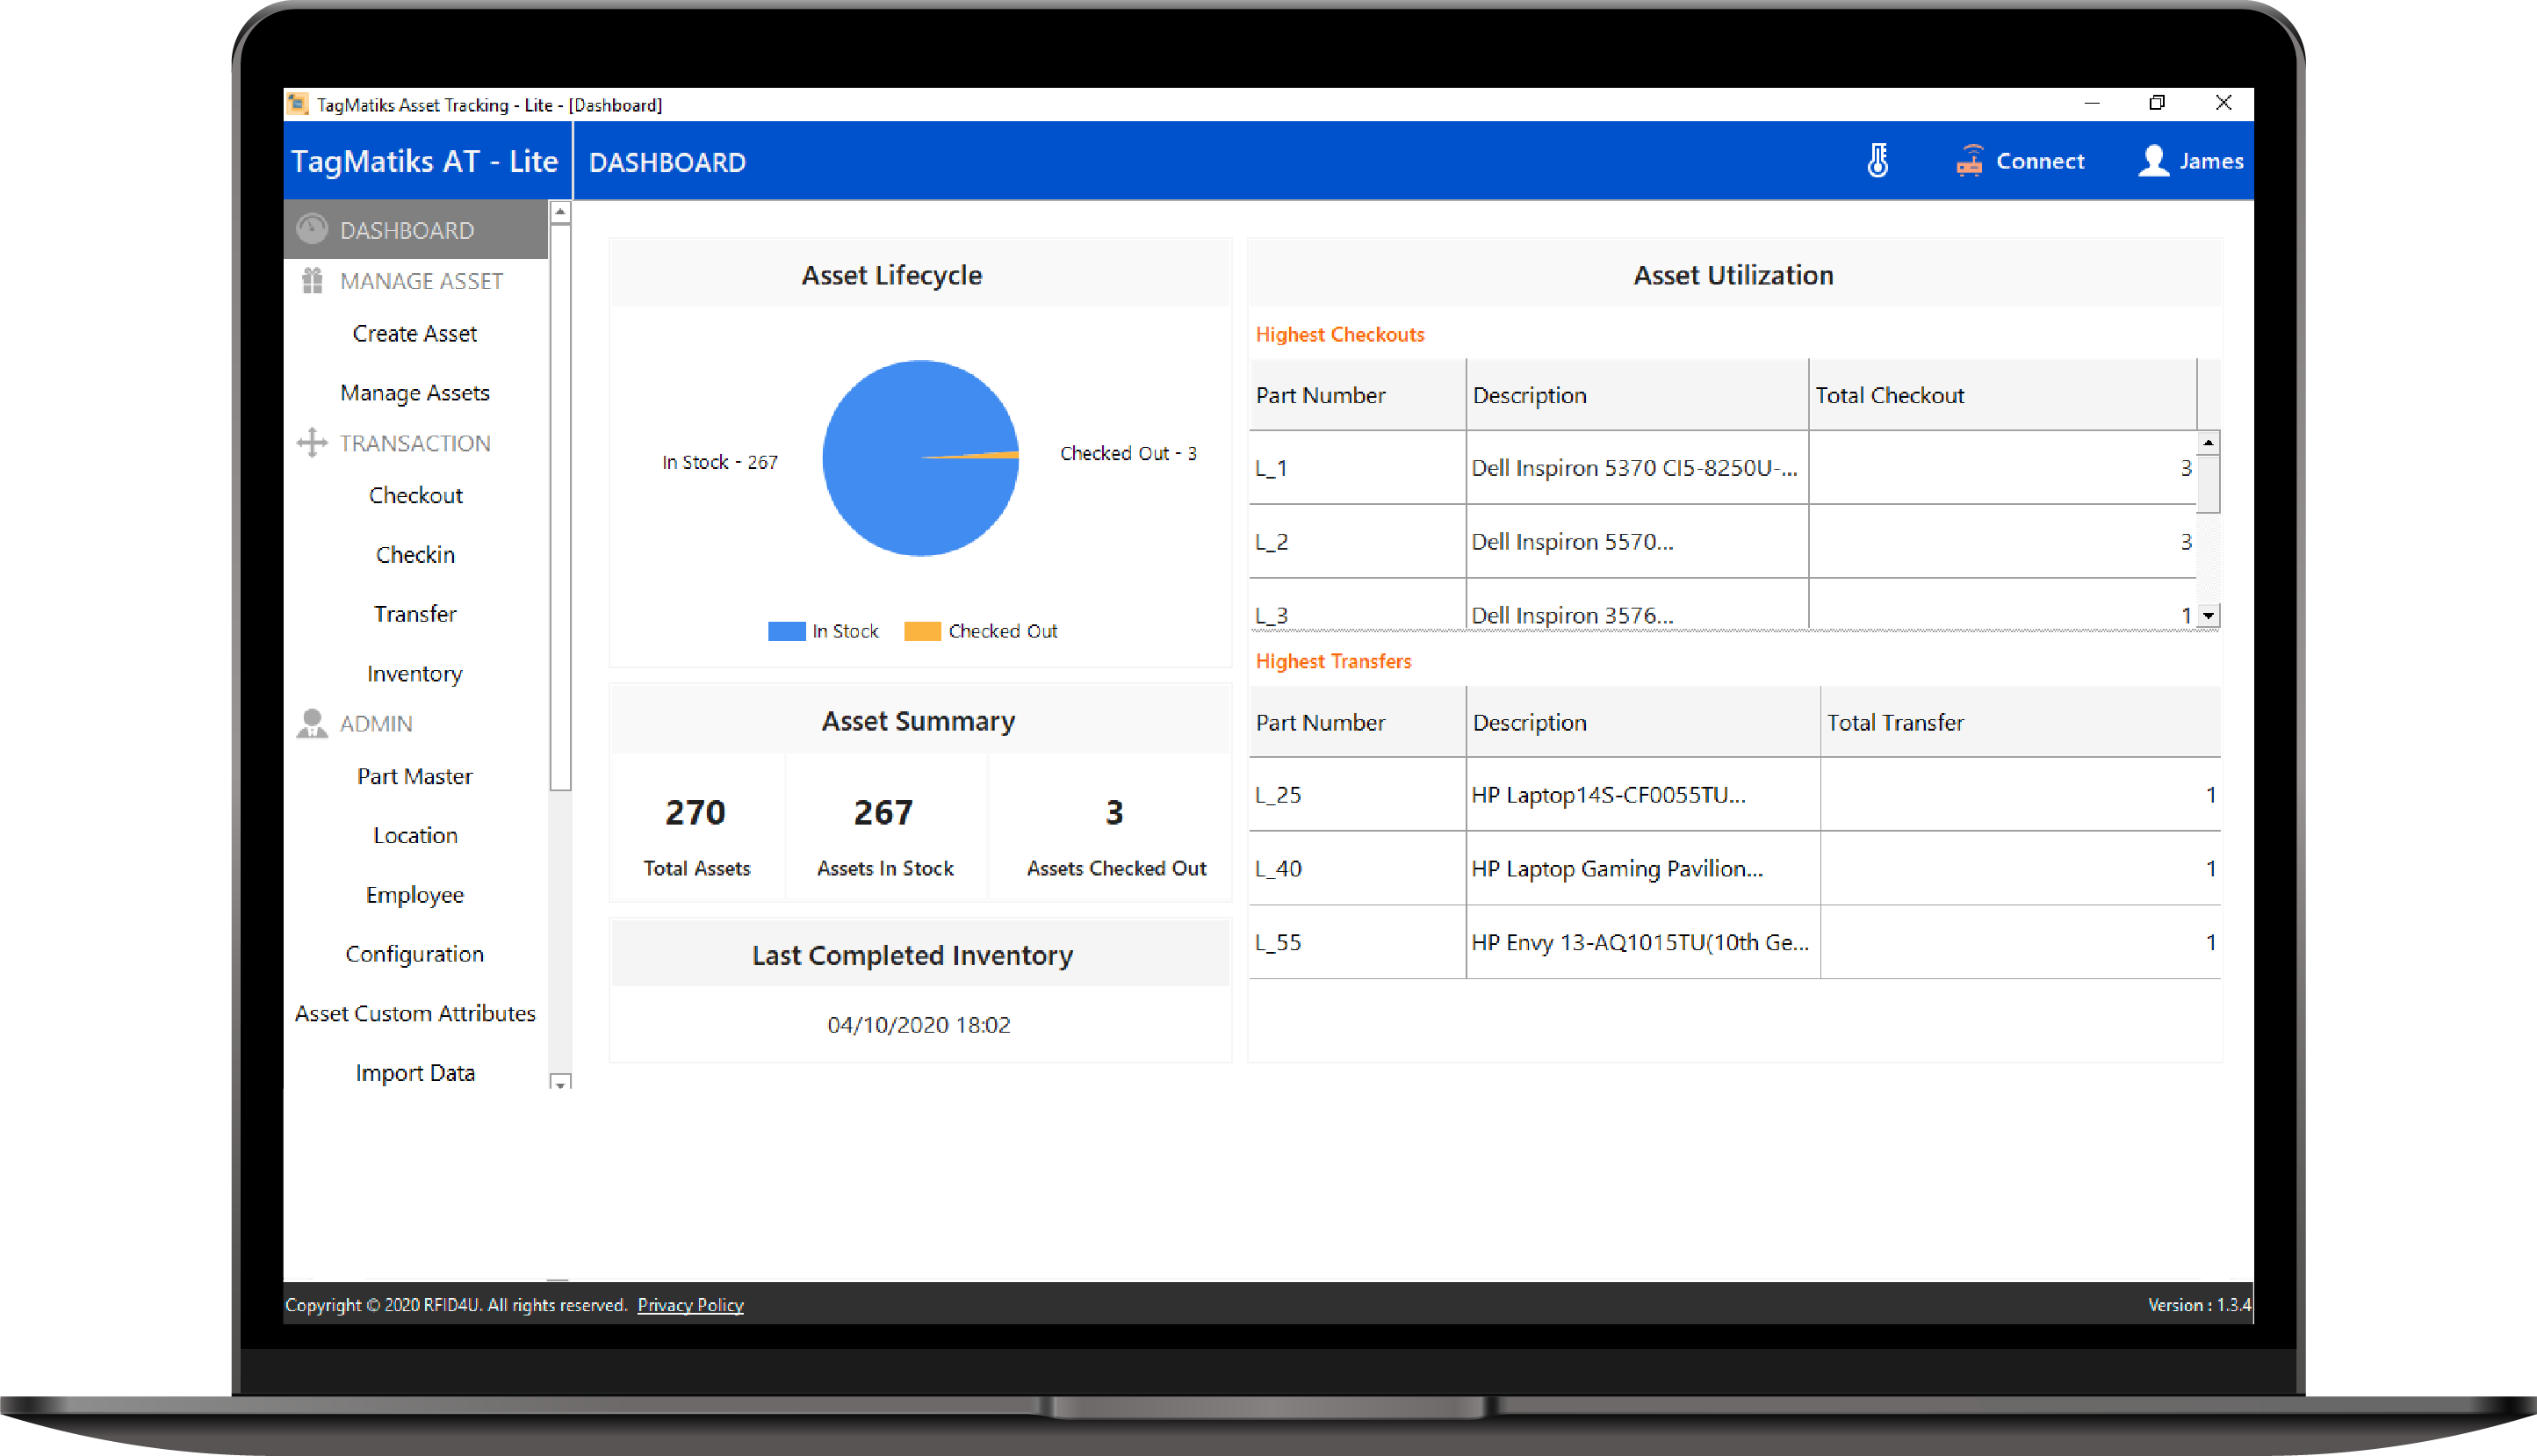Click the microphone icon in top bar
2537x1456 pixels.
coord(1878,158)
